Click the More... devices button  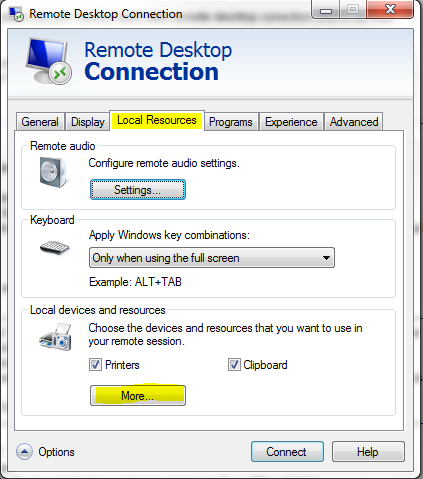pyautogui.click(x=138, y=396)
